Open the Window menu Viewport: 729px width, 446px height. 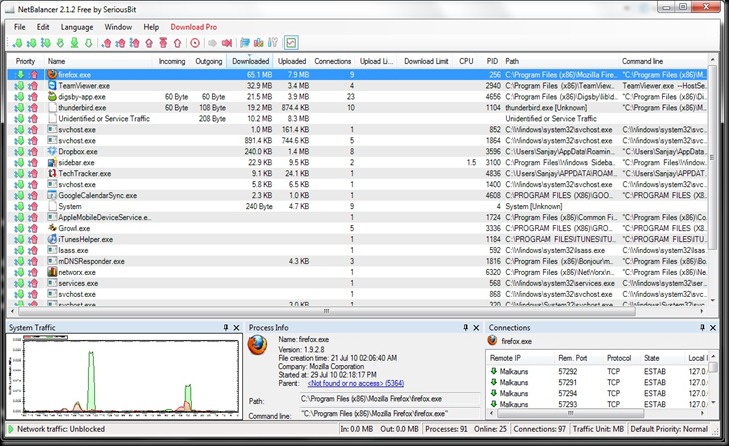(x=118, y=26)
